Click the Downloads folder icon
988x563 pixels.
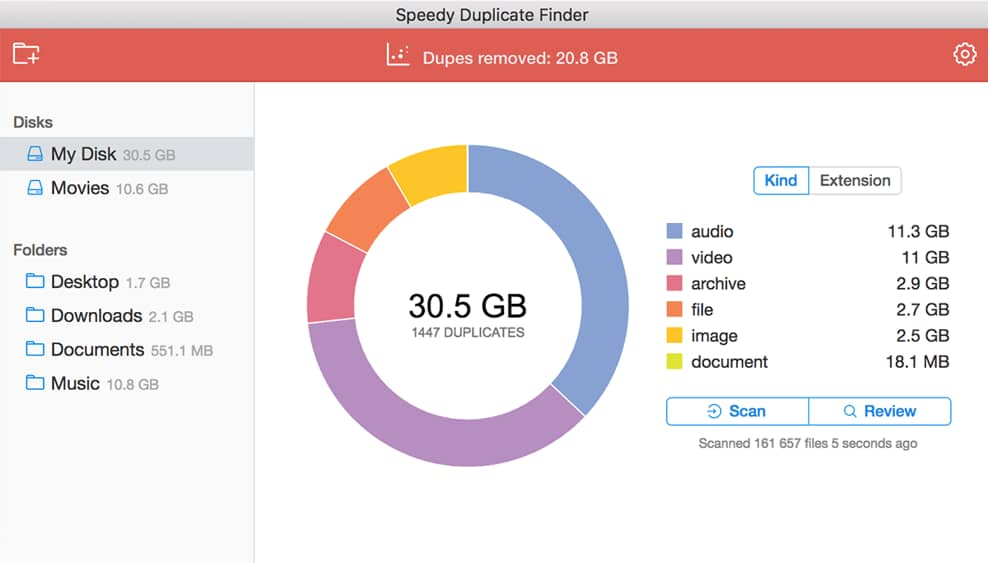tap(35, 315)
